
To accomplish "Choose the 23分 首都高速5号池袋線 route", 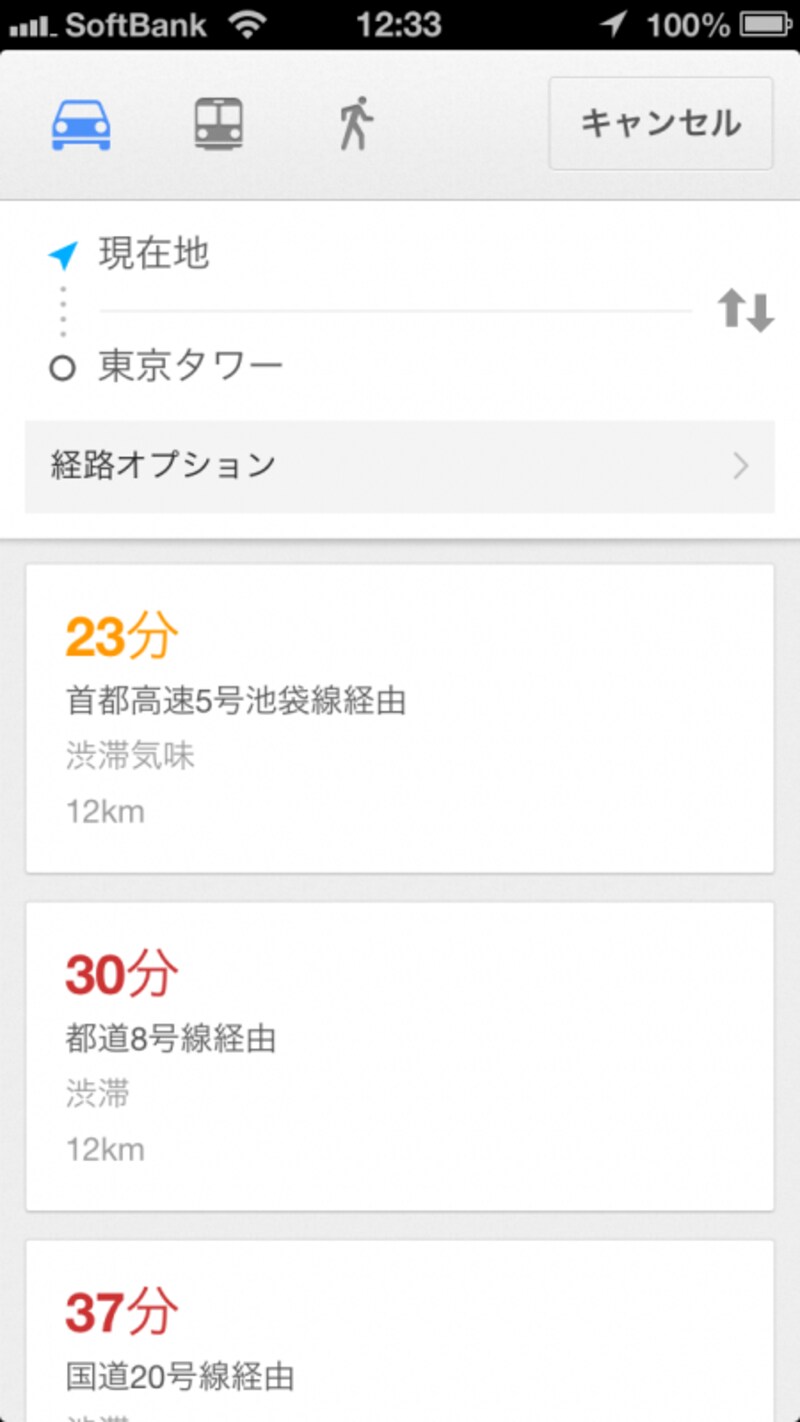I will [399, 718].
